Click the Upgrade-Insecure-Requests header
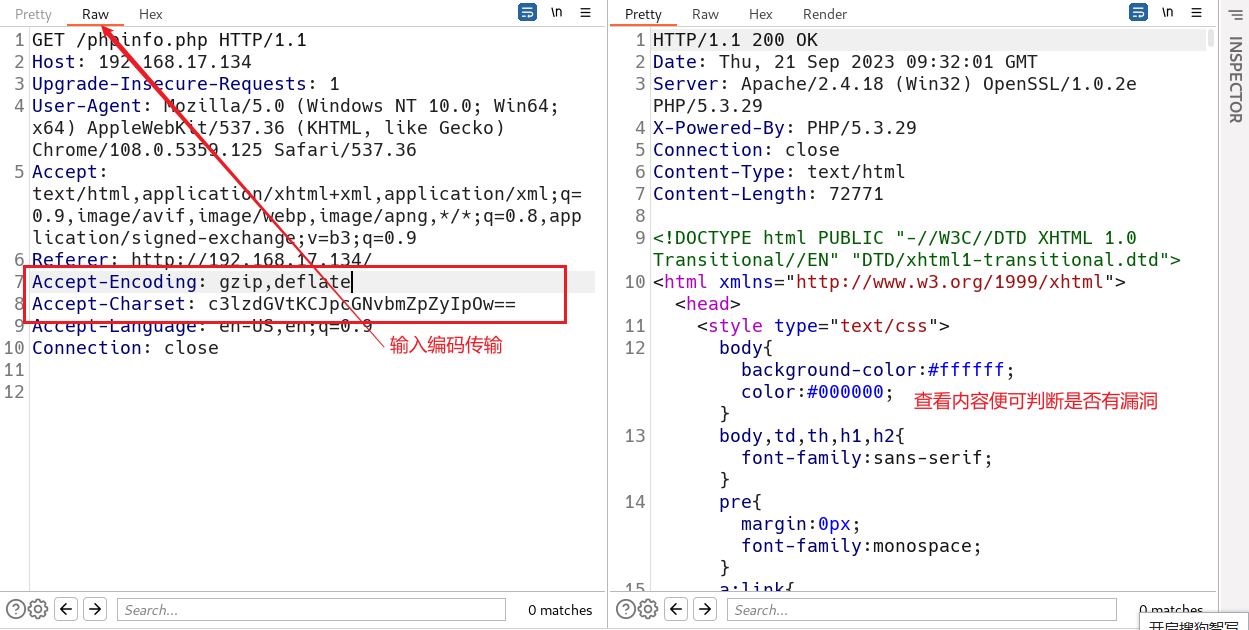The height and width of the screenshot is (630, 1249). point(186,84)
